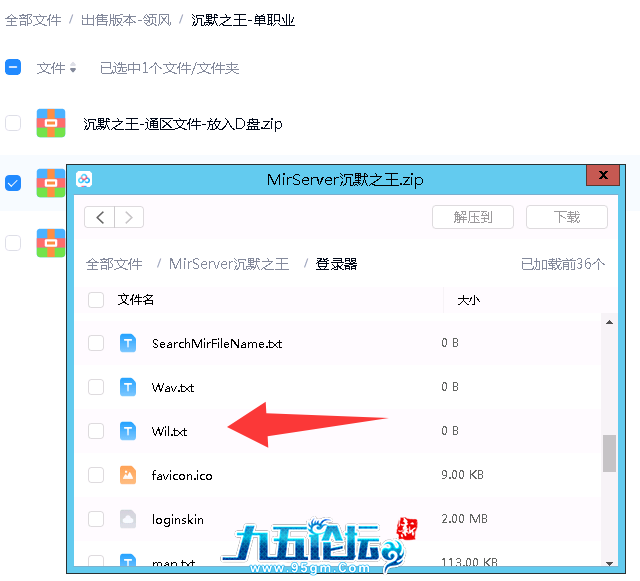Image resolution: width=640 pixels, height=581 pixels.
Task: Uncheck the selected MirServer zip row
Action: pyautogui.click(x=13, y=183)
